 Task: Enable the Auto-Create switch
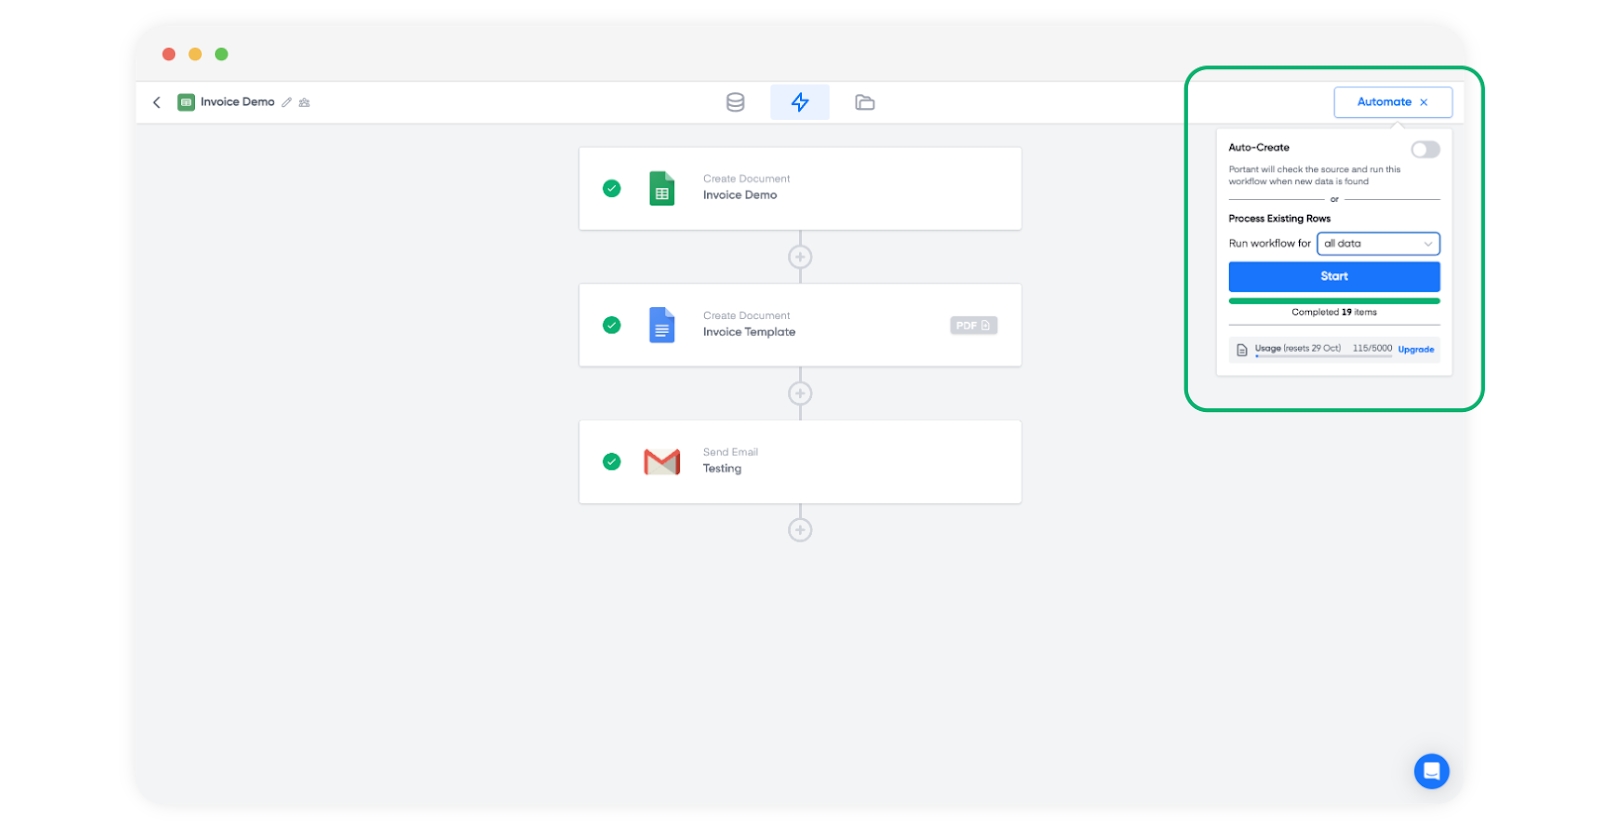click(x=1425, y=149)
